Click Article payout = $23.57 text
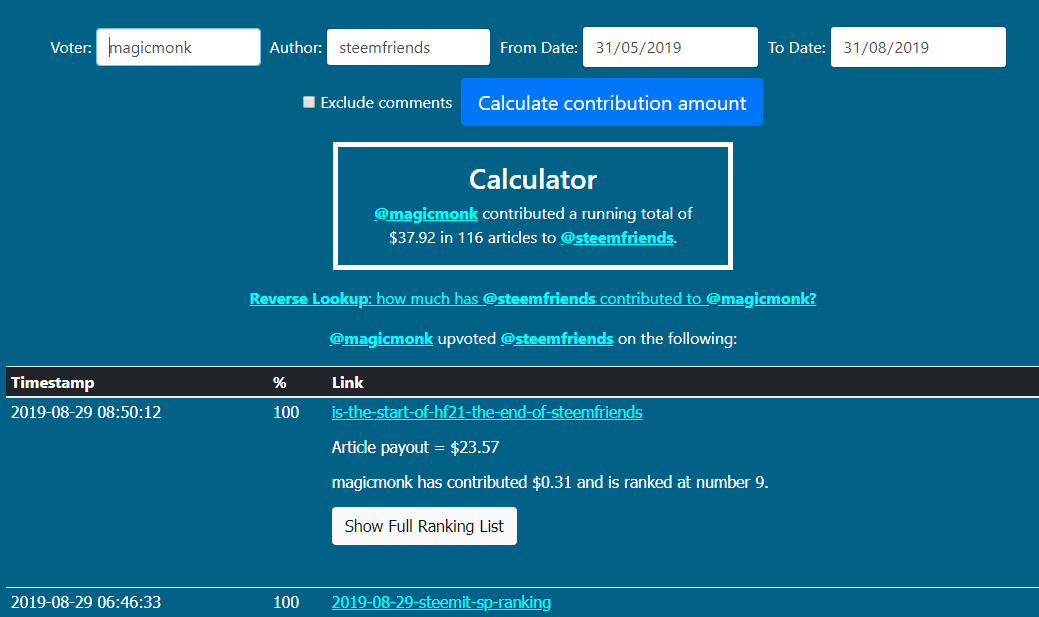This screenshot has width=1039, height=617. pos(415,447)
